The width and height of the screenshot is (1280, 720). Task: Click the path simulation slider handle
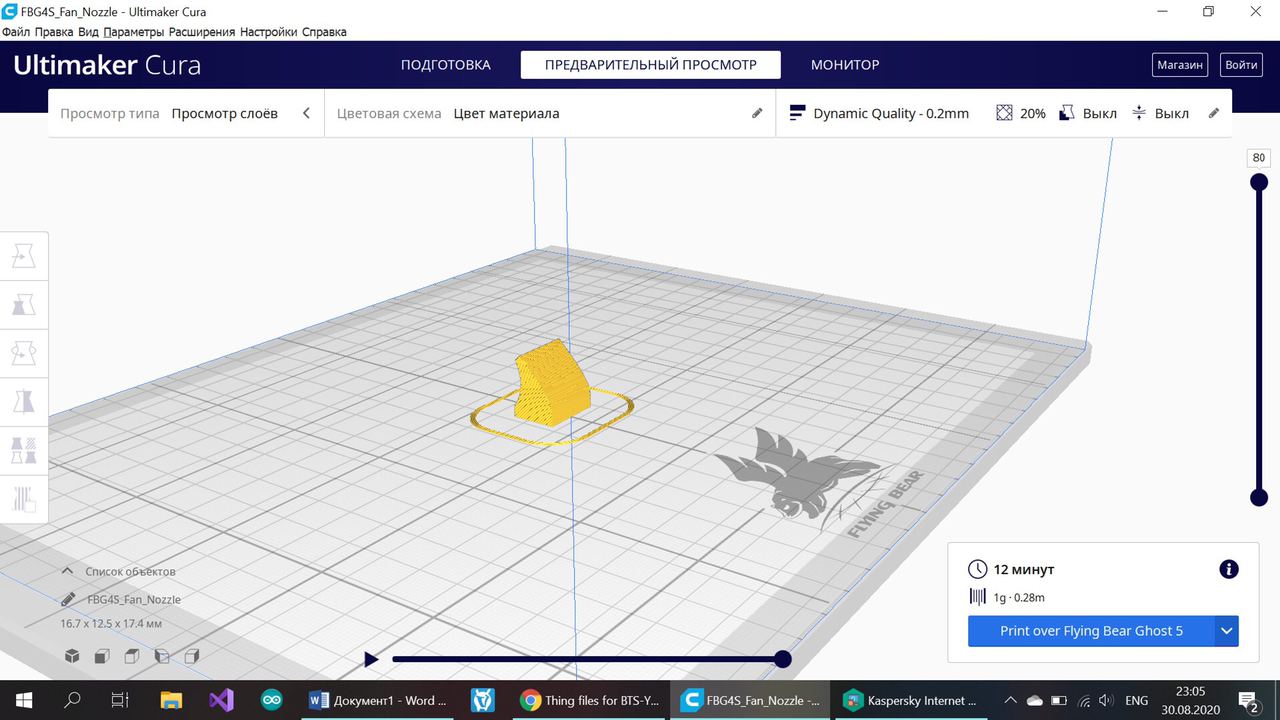click(783, 659)
